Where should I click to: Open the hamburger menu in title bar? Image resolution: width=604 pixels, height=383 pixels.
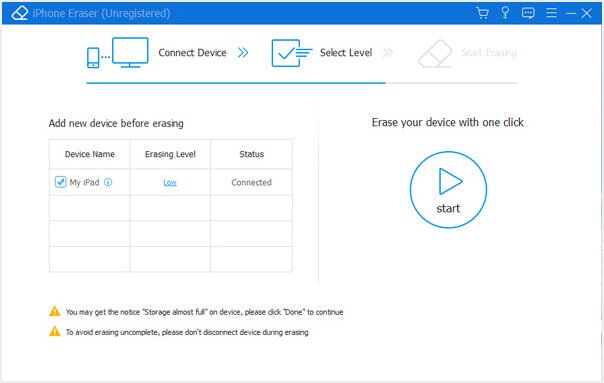click(x=551, y=13)
